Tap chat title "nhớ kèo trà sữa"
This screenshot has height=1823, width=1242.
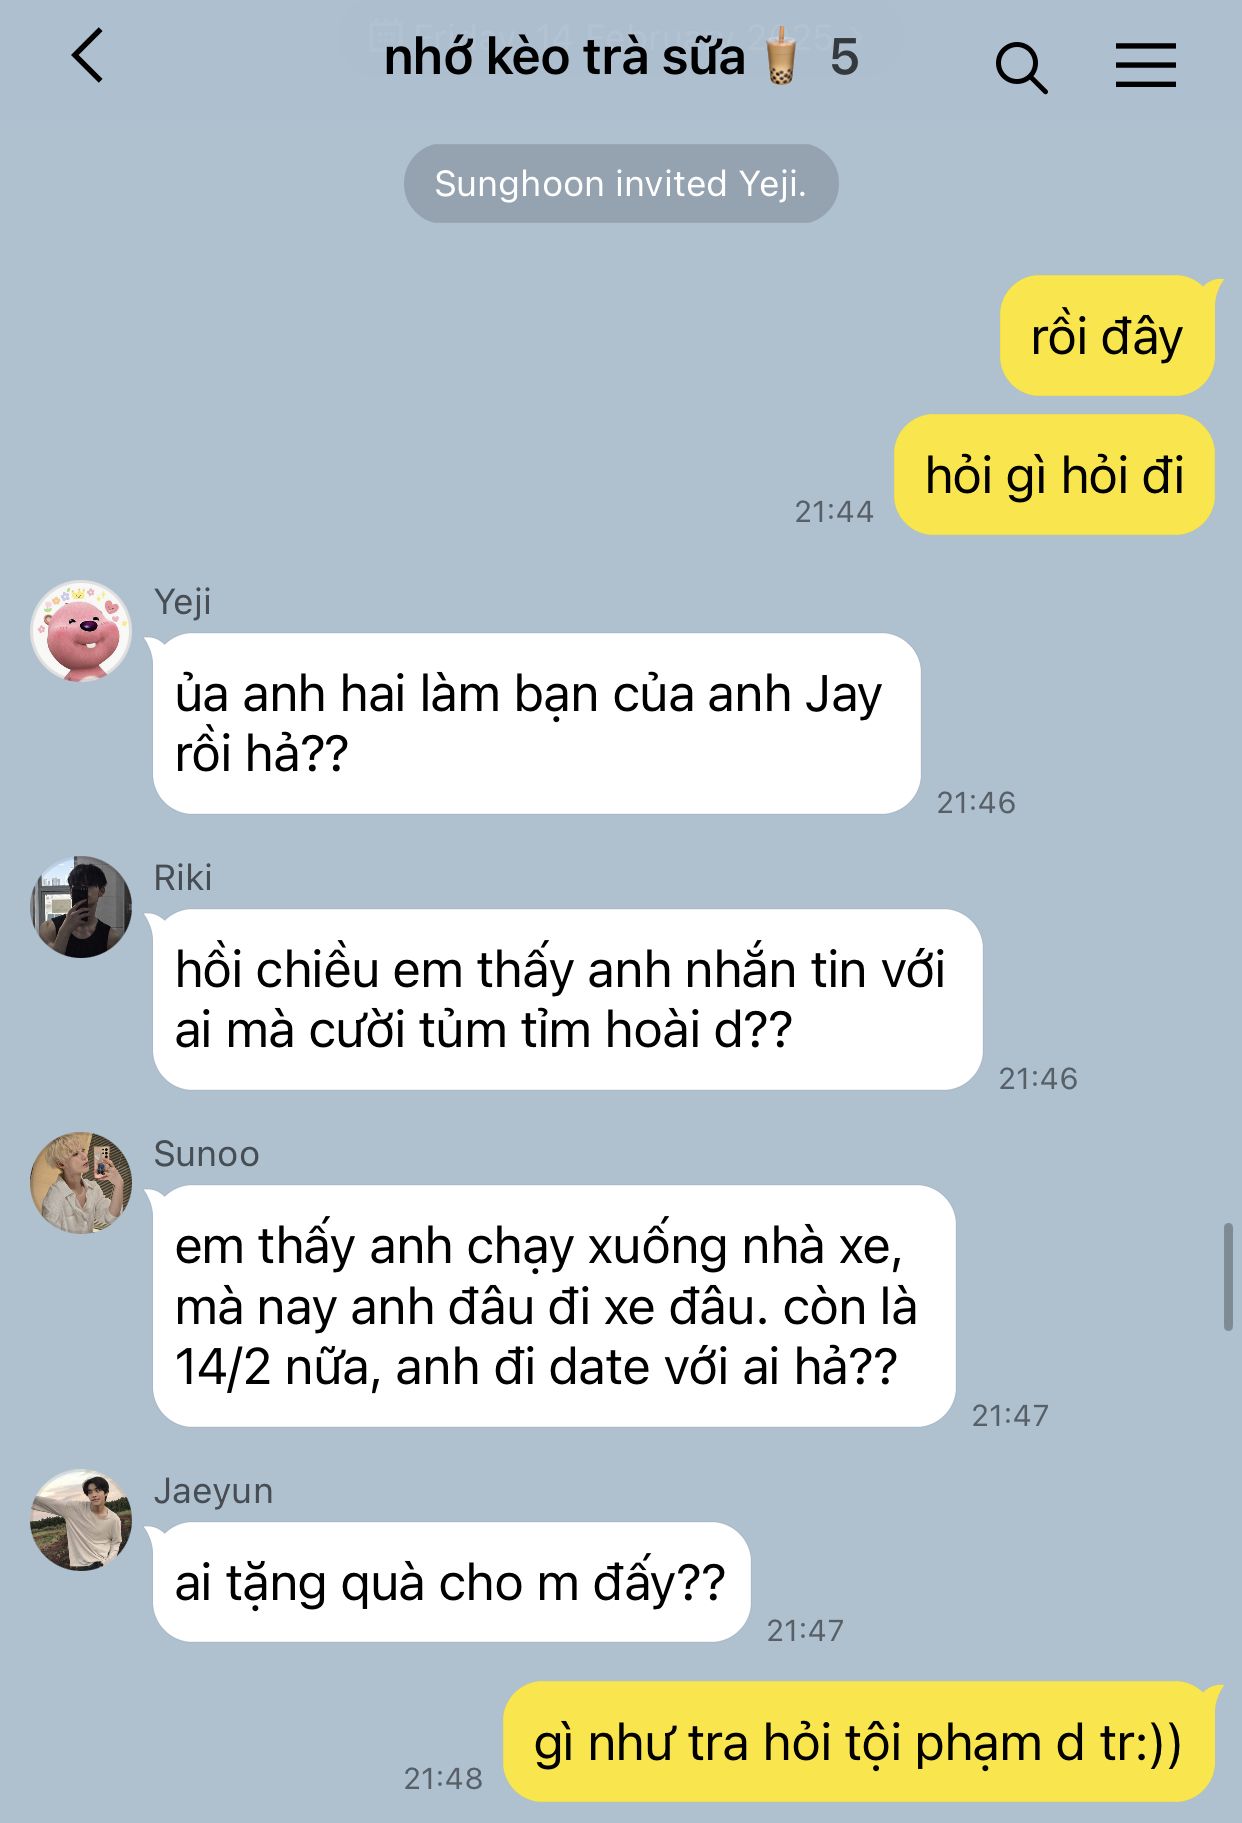tap(565, 58)
